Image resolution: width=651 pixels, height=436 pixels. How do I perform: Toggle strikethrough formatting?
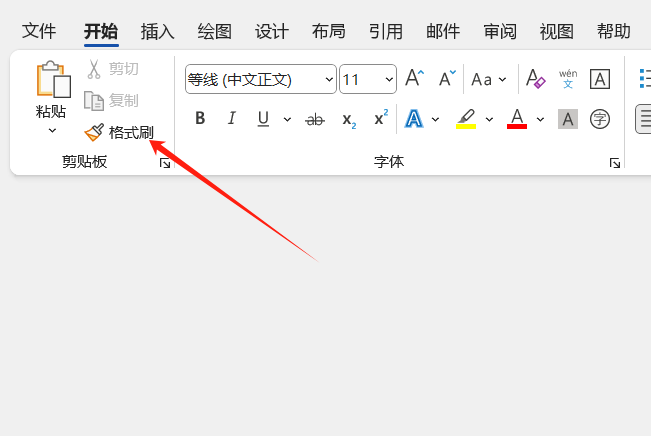pyautogui.click(x=315, y=119)
